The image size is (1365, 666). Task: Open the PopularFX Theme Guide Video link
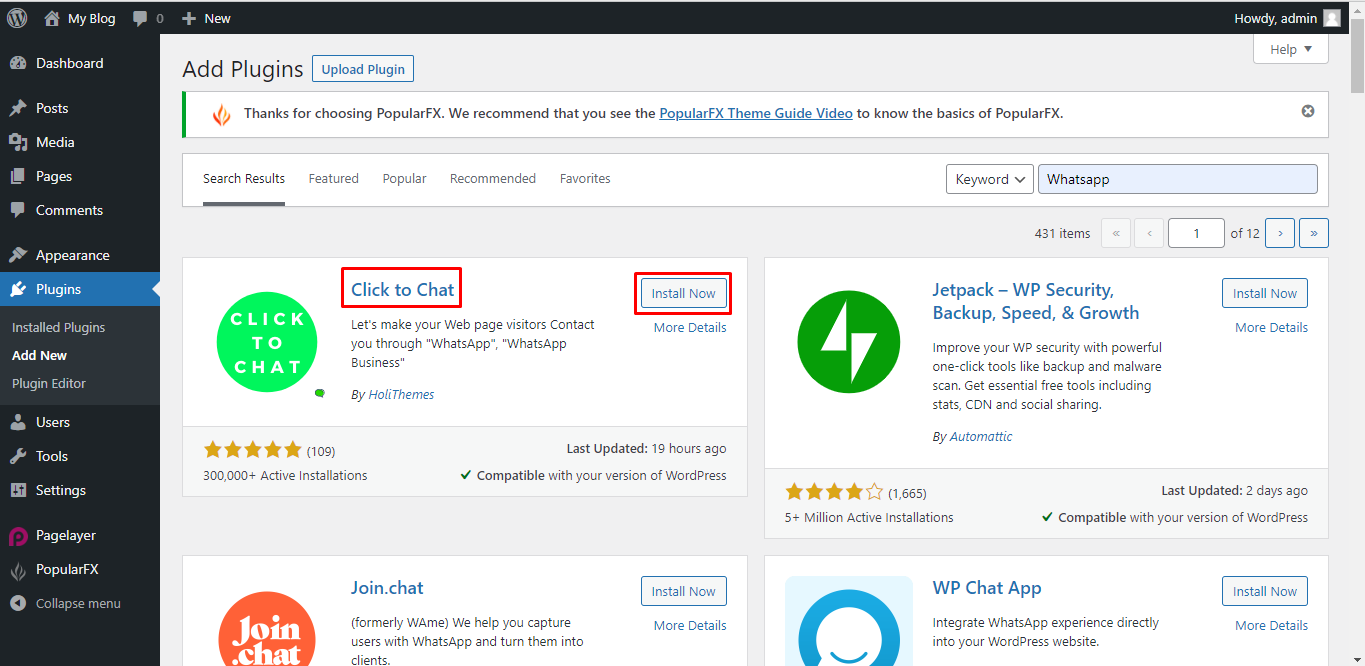[756, 113]
